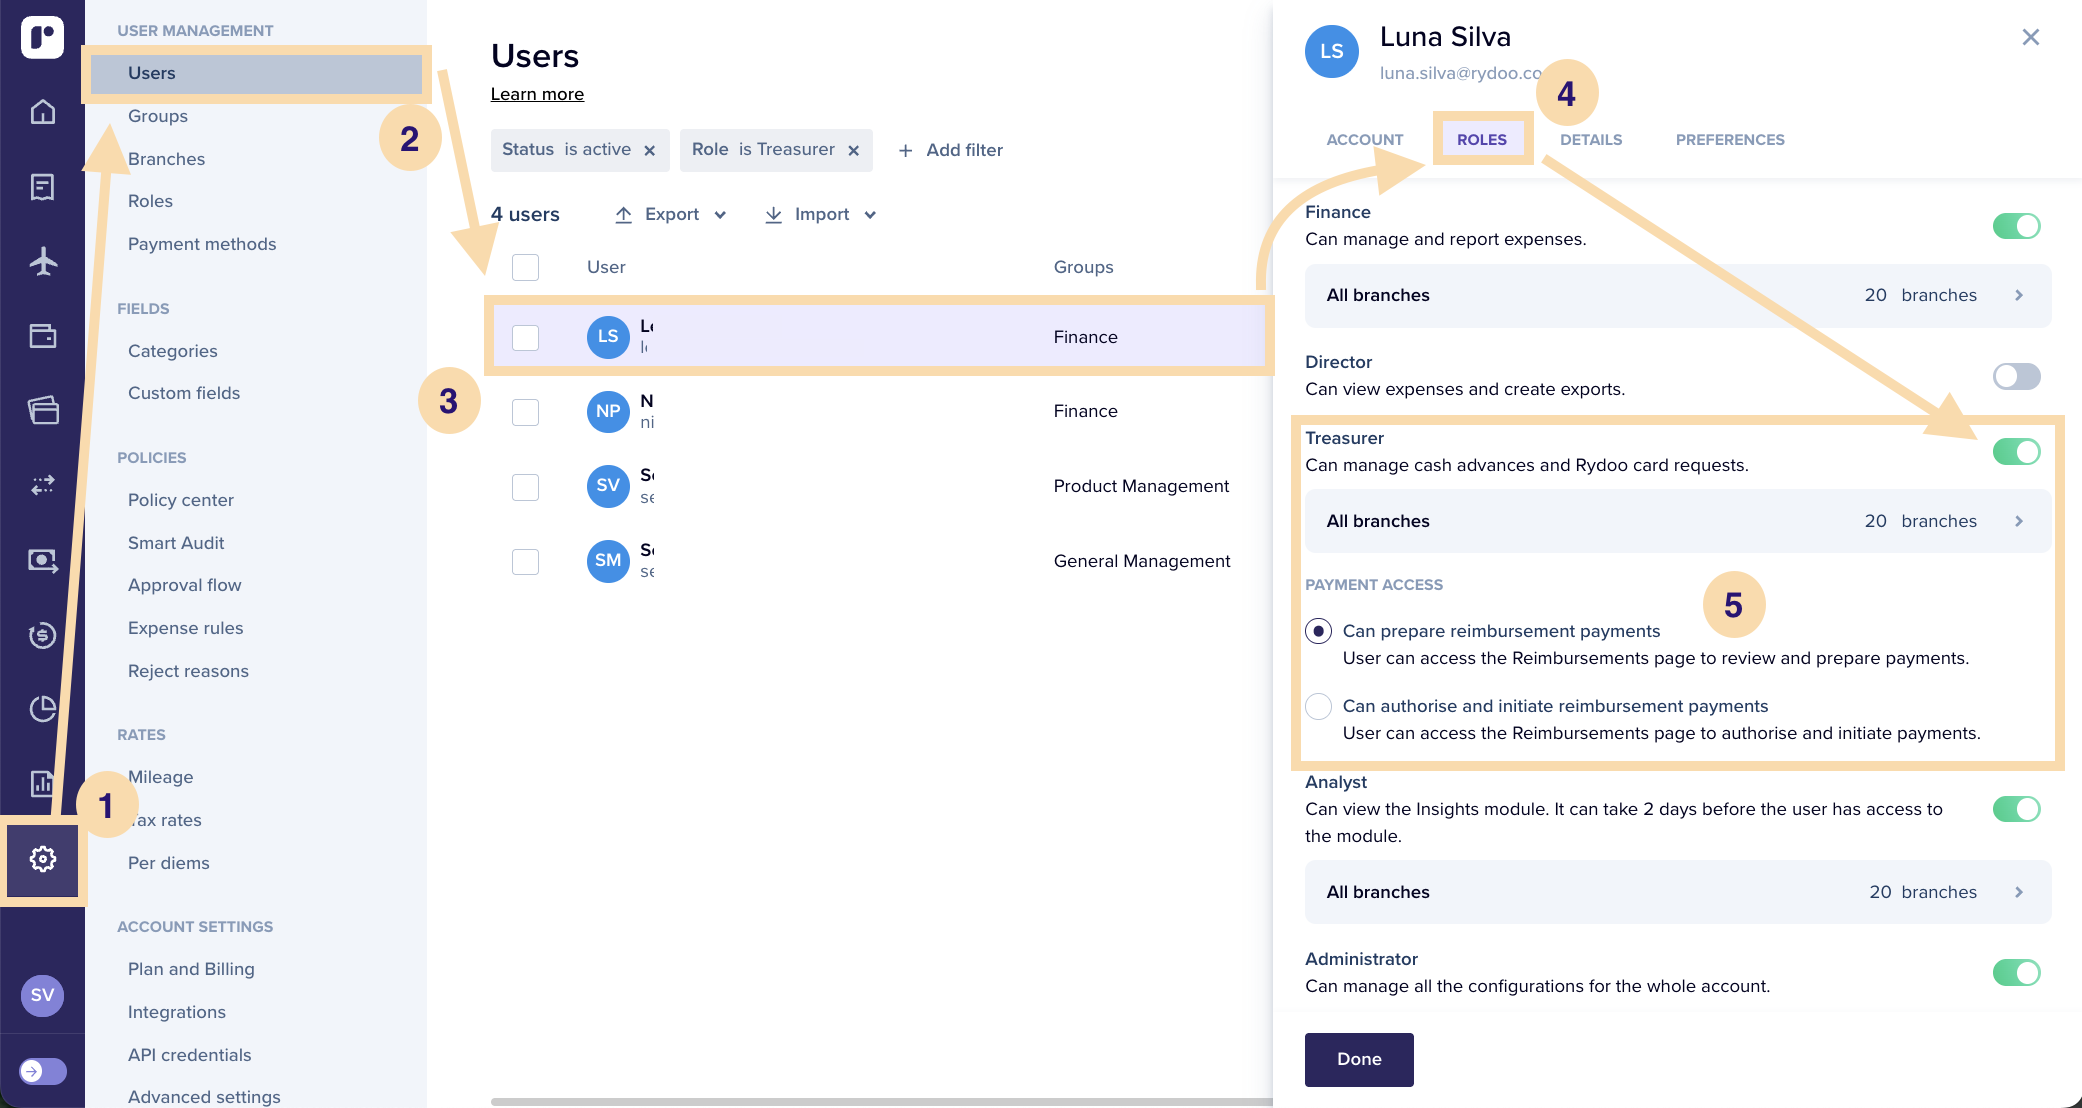Switch to the DETAILS tab
Viewport: 2082px width, 1108px height.
[x=1590, y=140]
